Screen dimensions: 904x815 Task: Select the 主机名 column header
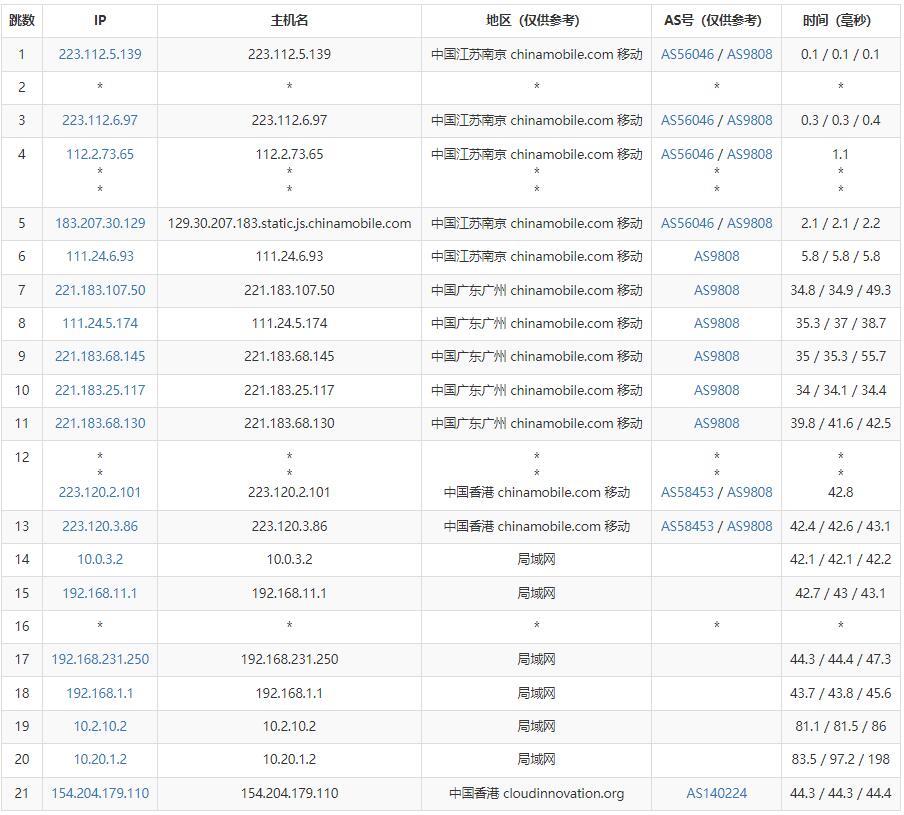coord(289,21)
